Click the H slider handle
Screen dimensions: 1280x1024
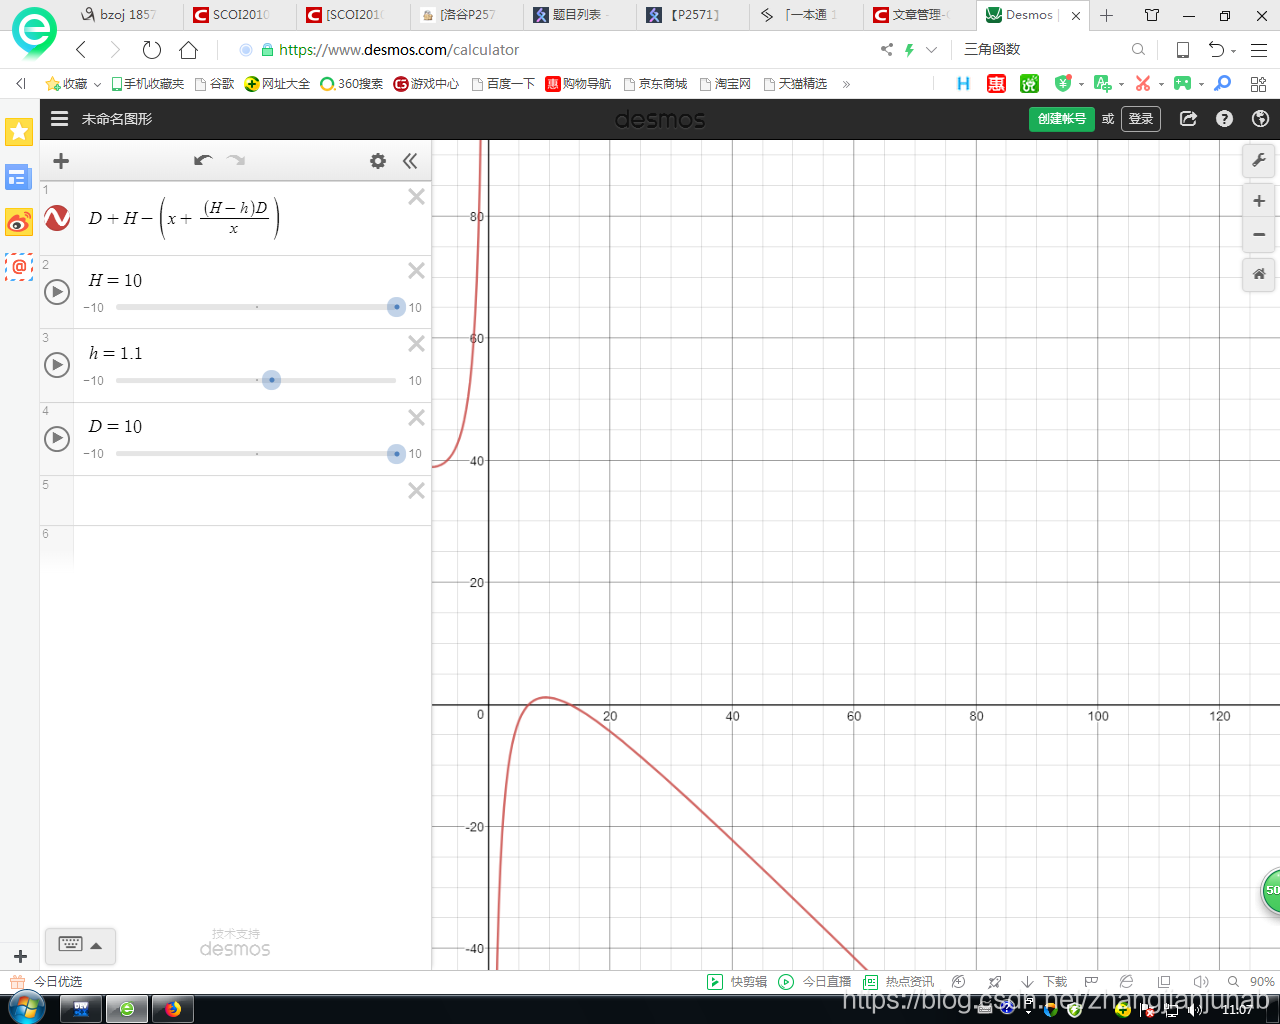[x=397, y=307]
